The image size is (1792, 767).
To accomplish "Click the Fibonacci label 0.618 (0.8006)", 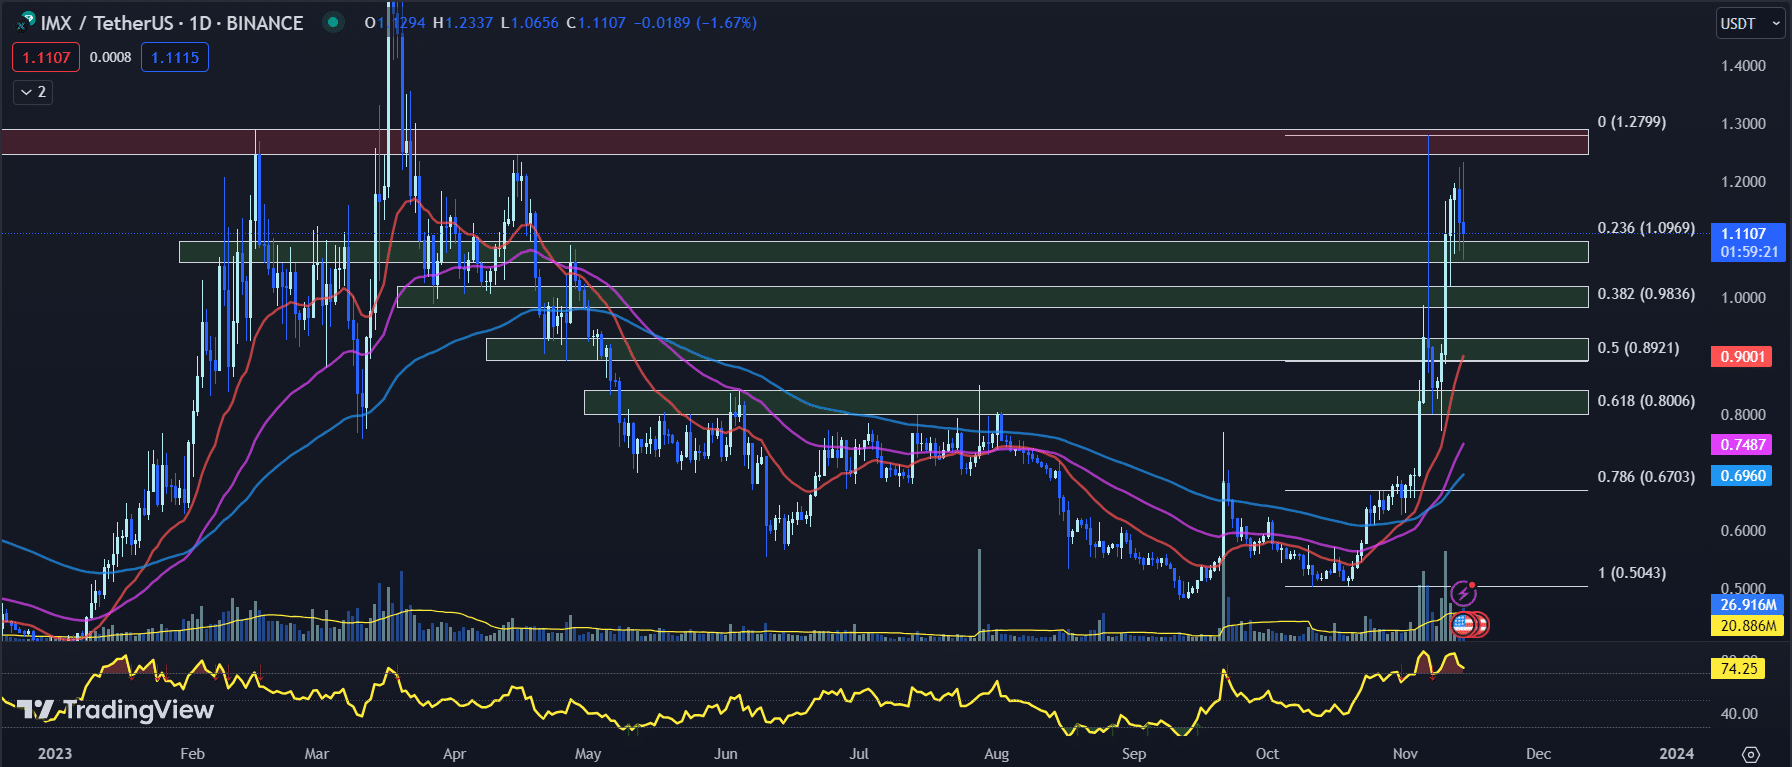I will pyautogui.click(x=1646, y=401).
